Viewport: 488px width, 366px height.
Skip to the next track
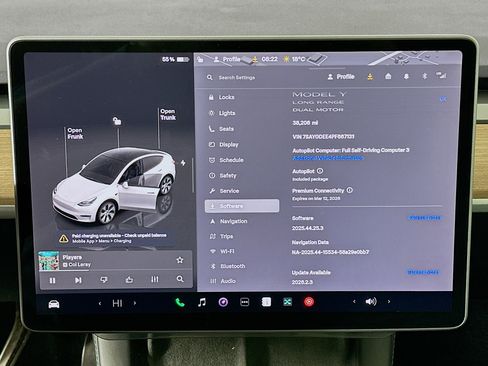(x=78, y=280)
